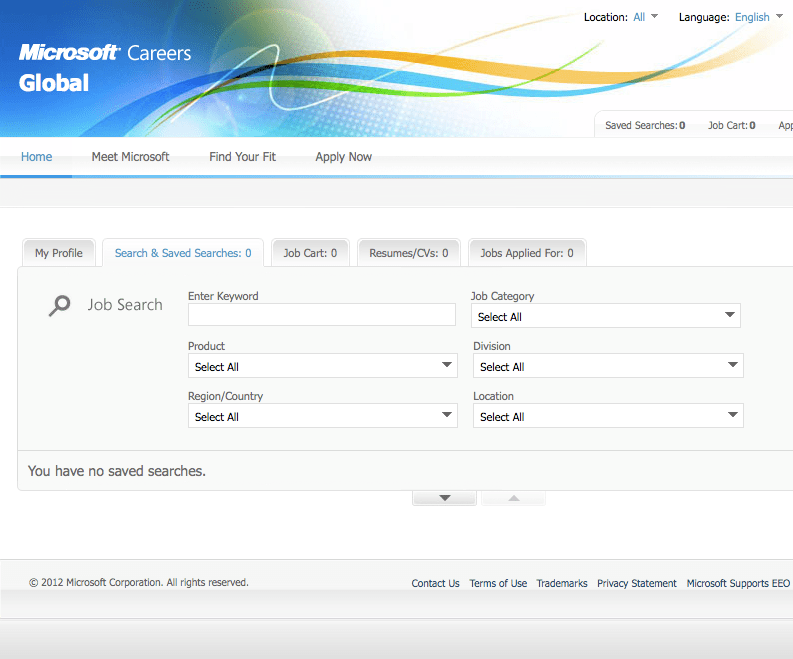Open the Terms of Use link

498,583
